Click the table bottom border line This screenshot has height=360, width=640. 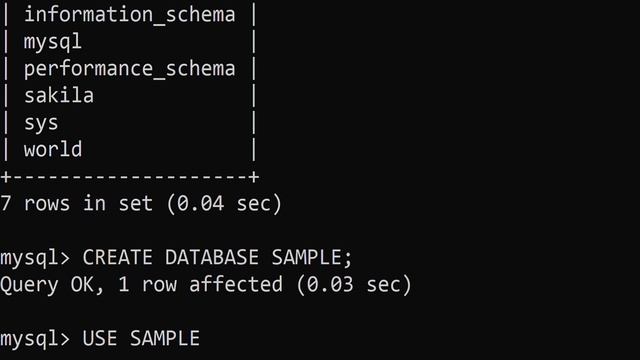tap(130, 177)
